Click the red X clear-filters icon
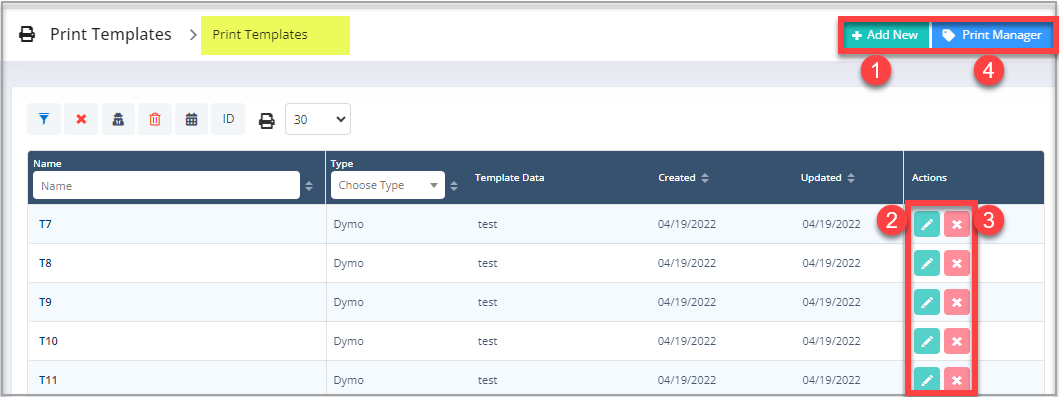Image resolution: width=1059 pixels, height=397 pixels. [x=81, y=119]
